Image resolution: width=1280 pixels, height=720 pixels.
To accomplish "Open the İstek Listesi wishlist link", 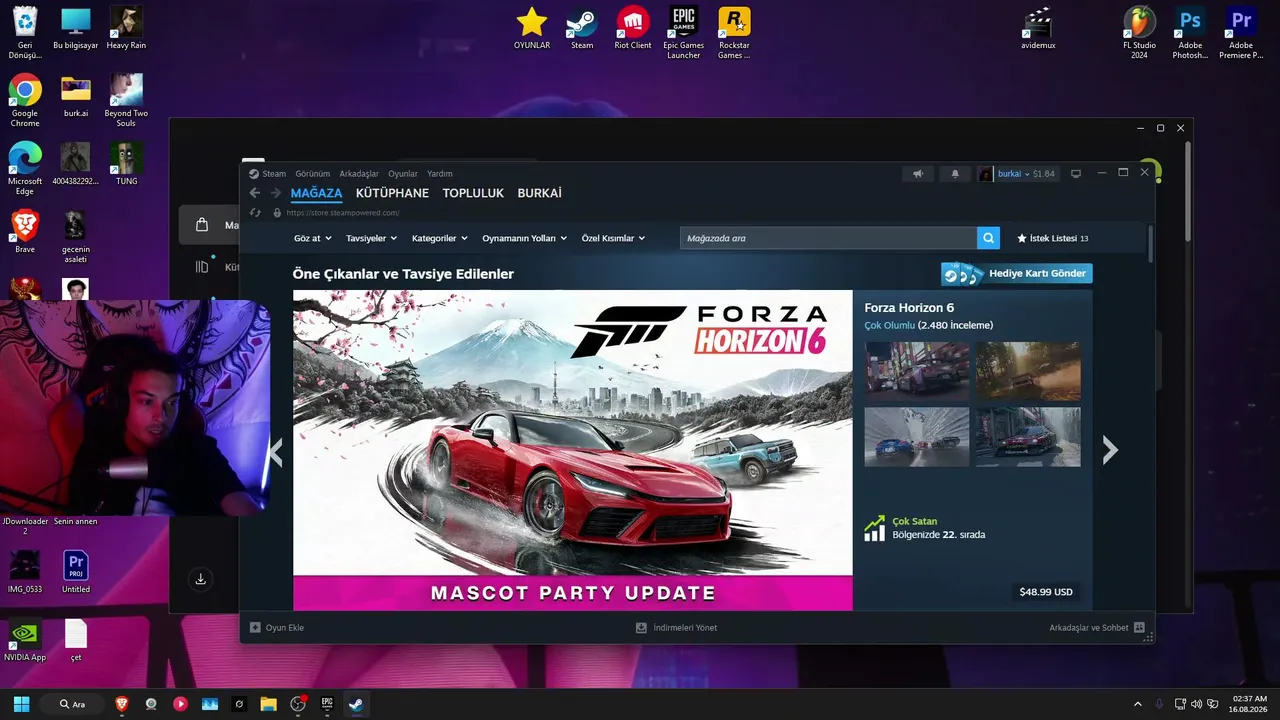I will point(1052,238).
